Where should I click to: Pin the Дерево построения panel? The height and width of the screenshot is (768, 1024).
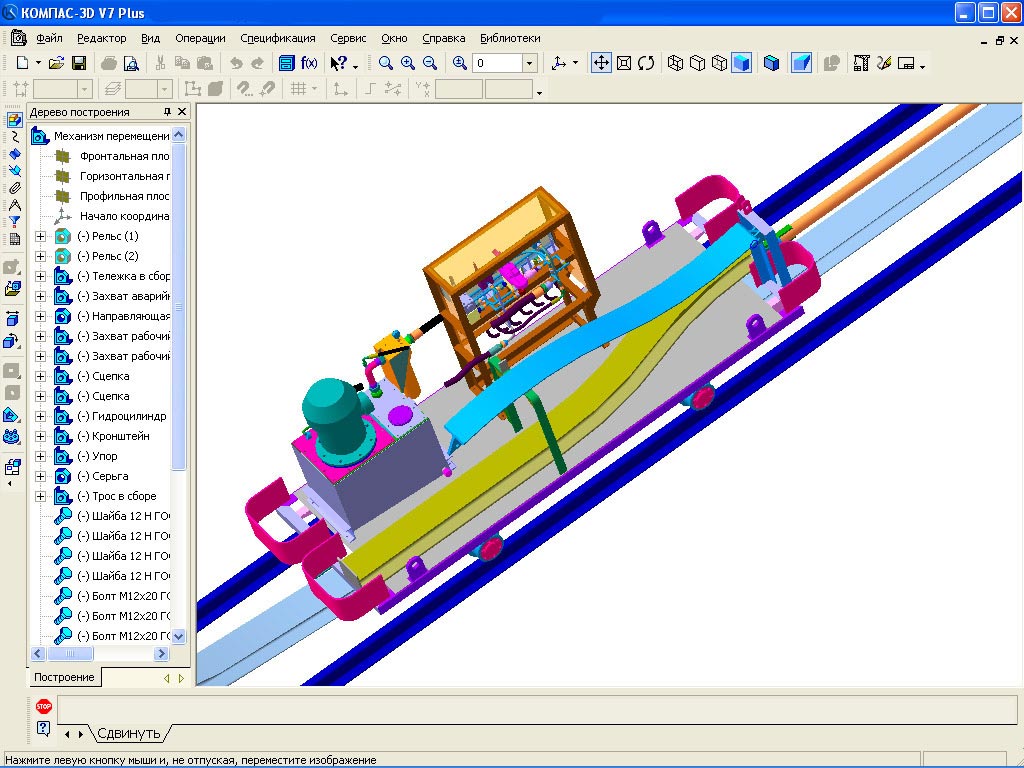pyautogui.click(x=167, y=112)
